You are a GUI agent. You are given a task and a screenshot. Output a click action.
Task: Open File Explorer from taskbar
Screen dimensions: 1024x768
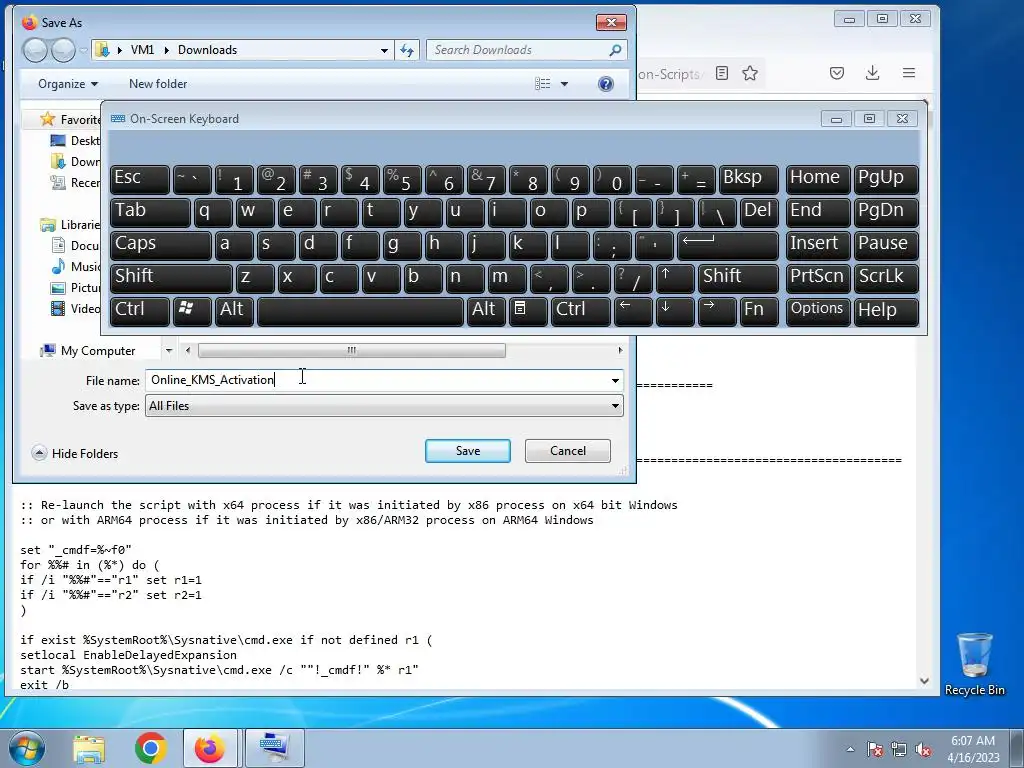[x=89, y=748]
